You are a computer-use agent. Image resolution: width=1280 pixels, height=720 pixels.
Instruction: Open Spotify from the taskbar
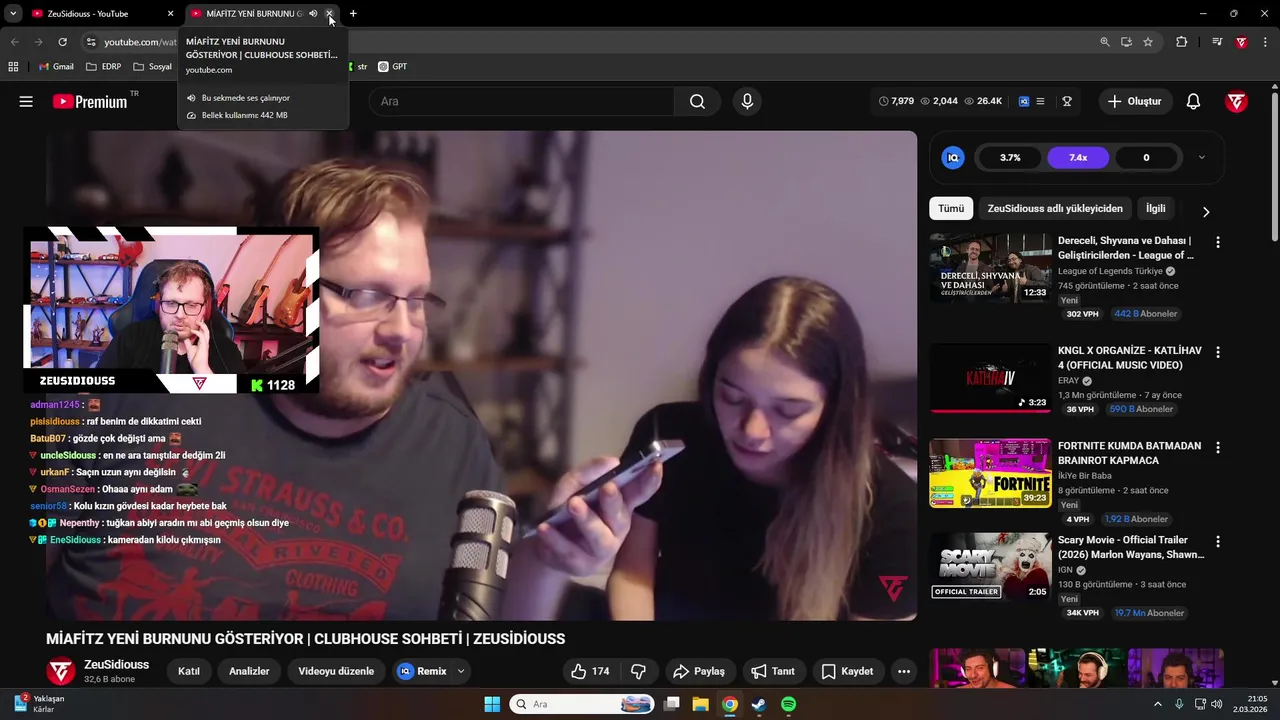pyautogui.click(x=788, y=704)
